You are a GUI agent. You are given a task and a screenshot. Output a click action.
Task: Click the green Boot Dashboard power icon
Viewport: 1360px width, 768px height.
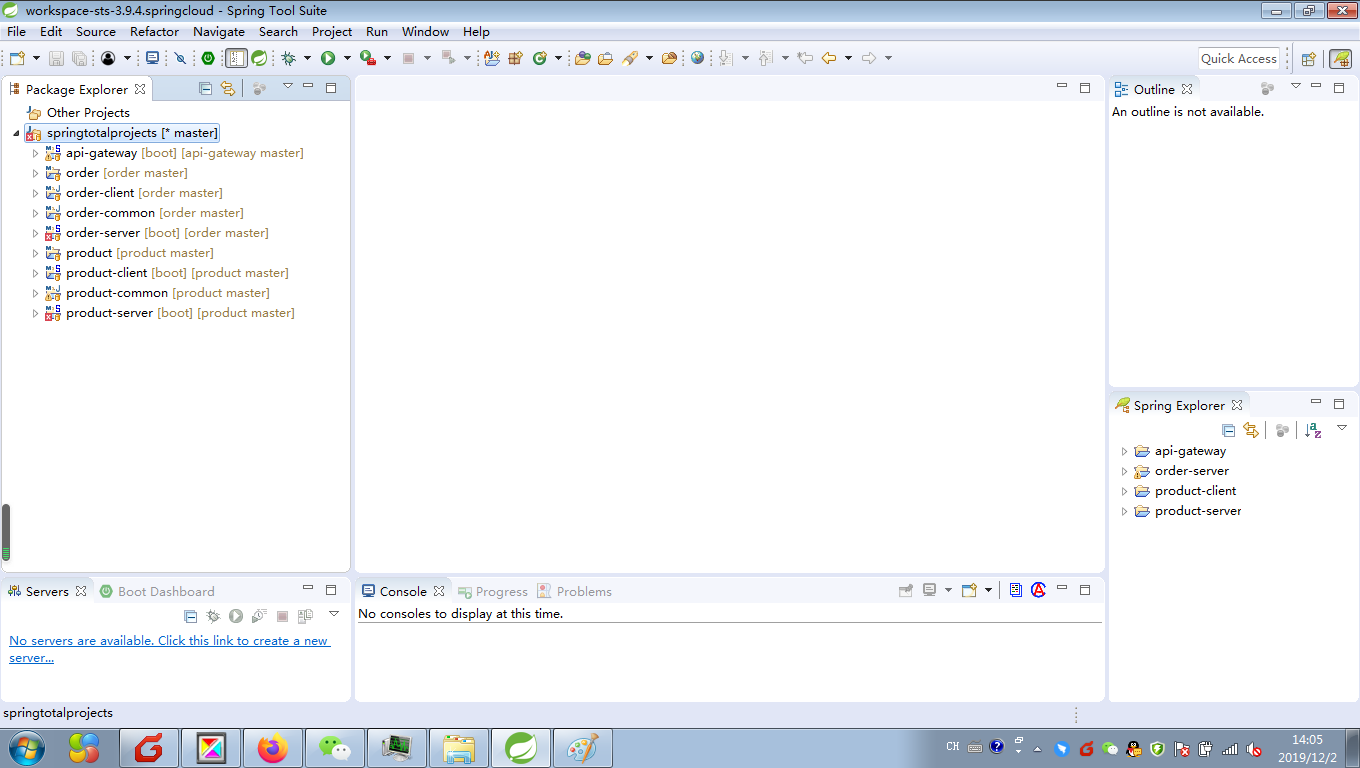tap(208, 58)
